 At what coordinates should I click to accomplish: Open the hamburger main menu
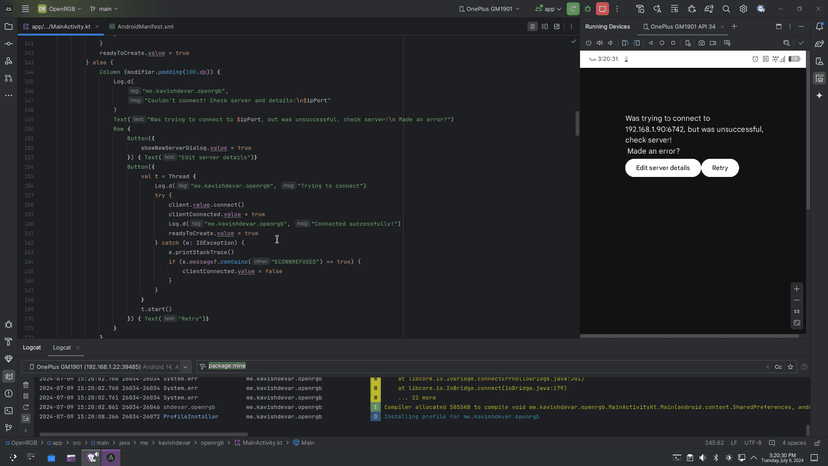(x=25, y=8)
